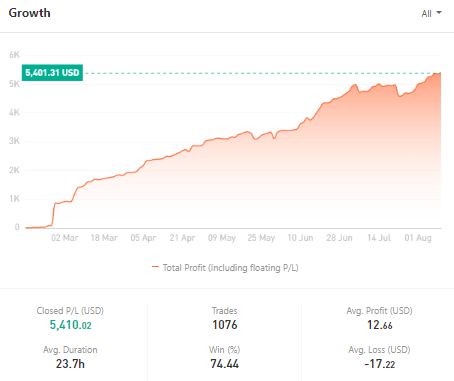454x381 pixels.
Task: Click the 3K y-axis label
Action: (14, 141)
